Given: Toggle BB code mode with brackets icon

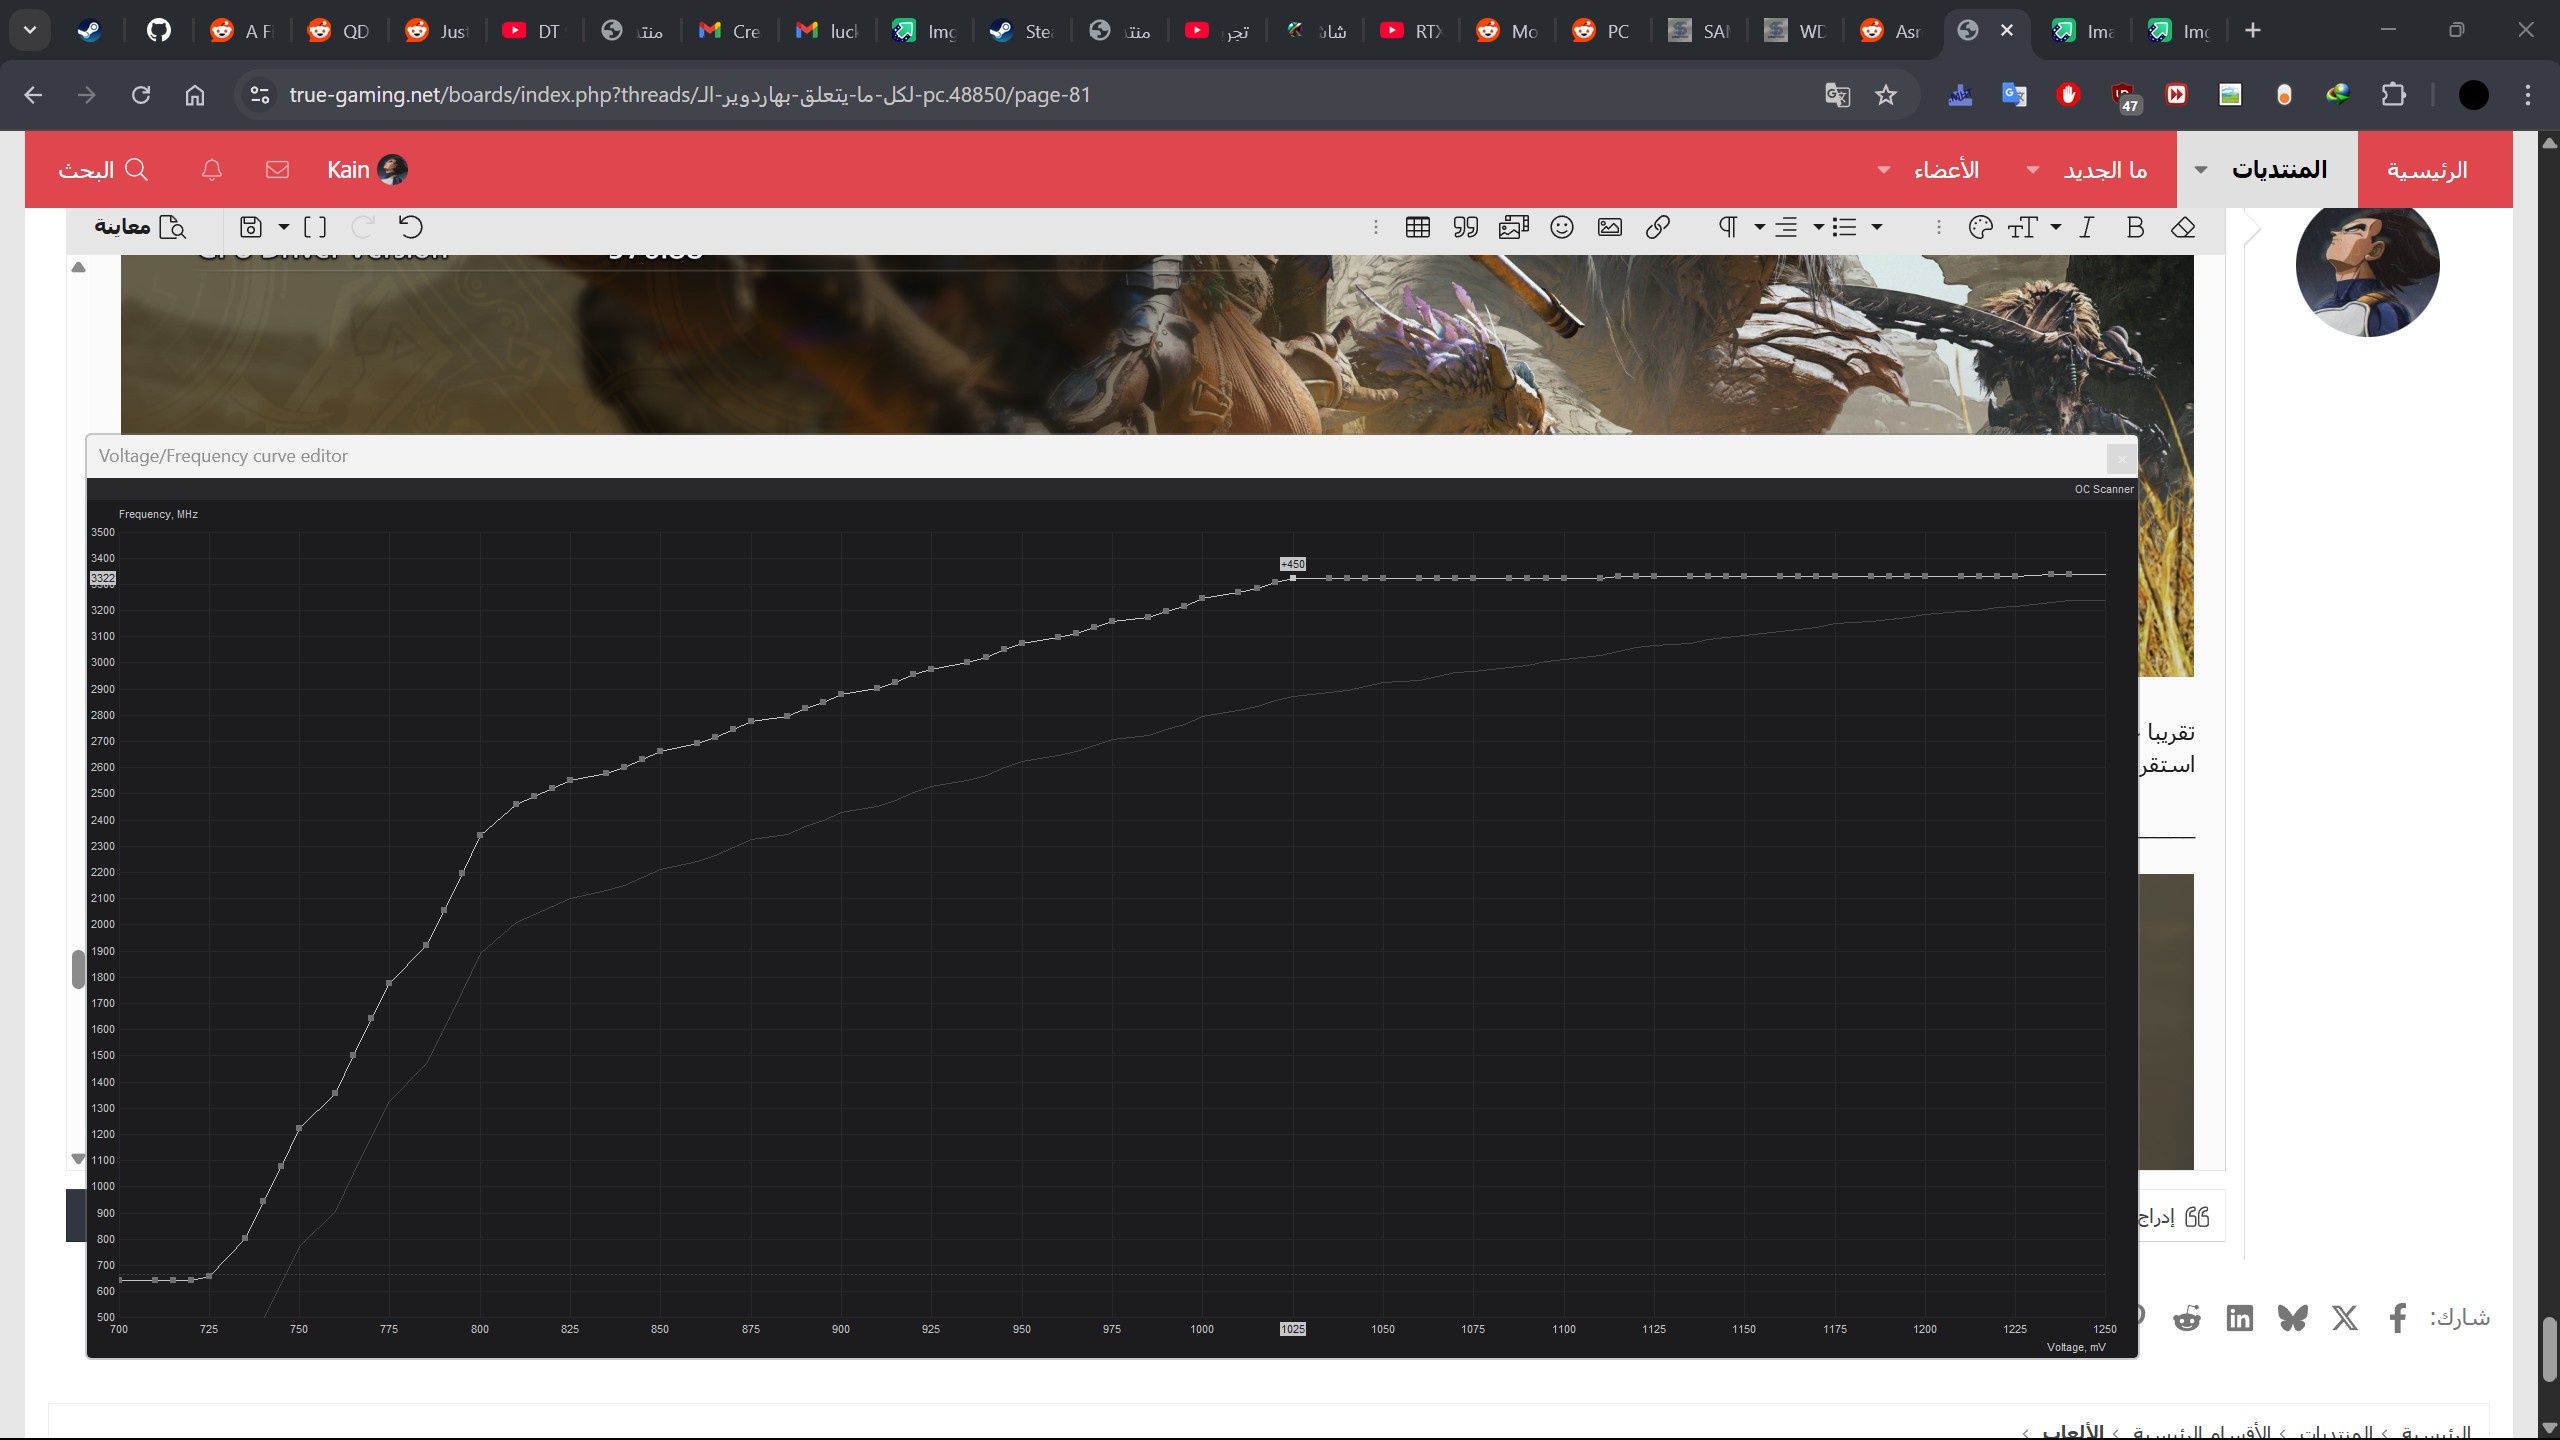Looking at the screenshot, I should 315,228.
